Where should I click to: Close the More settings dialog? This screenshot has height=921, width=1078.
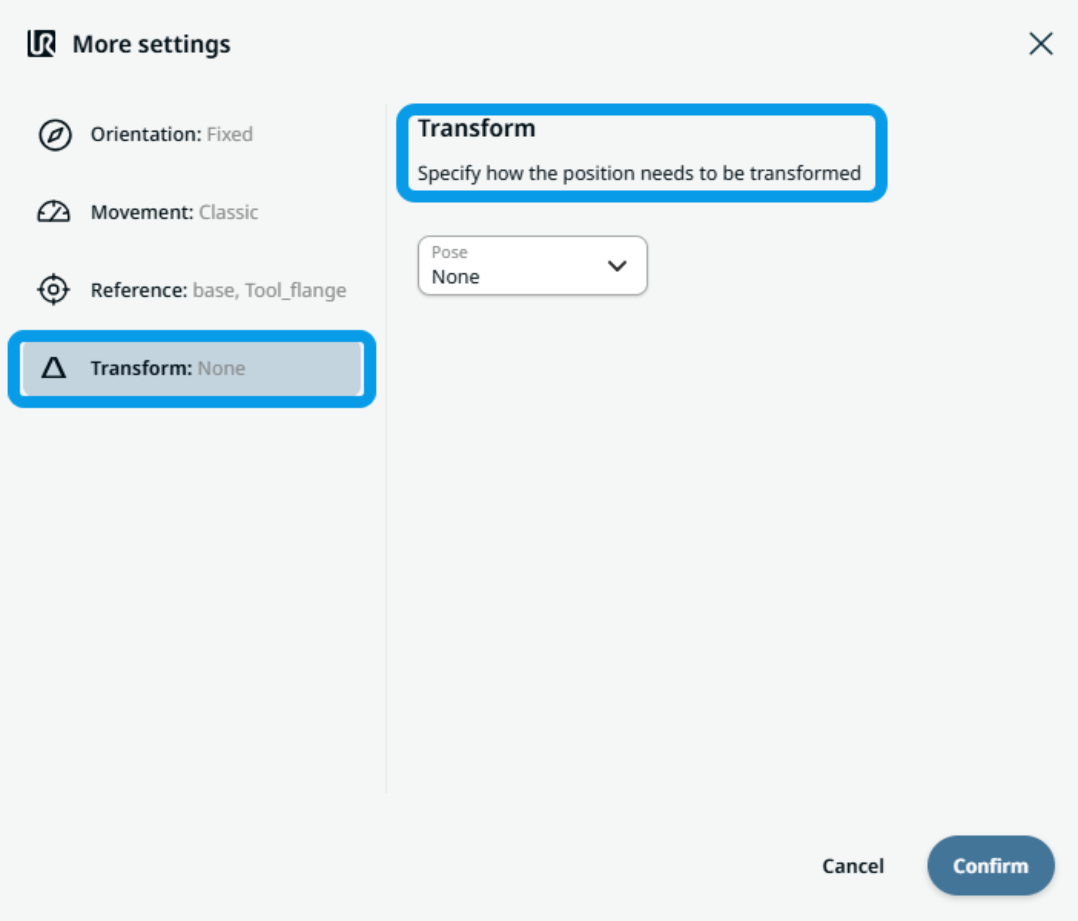1041,44
